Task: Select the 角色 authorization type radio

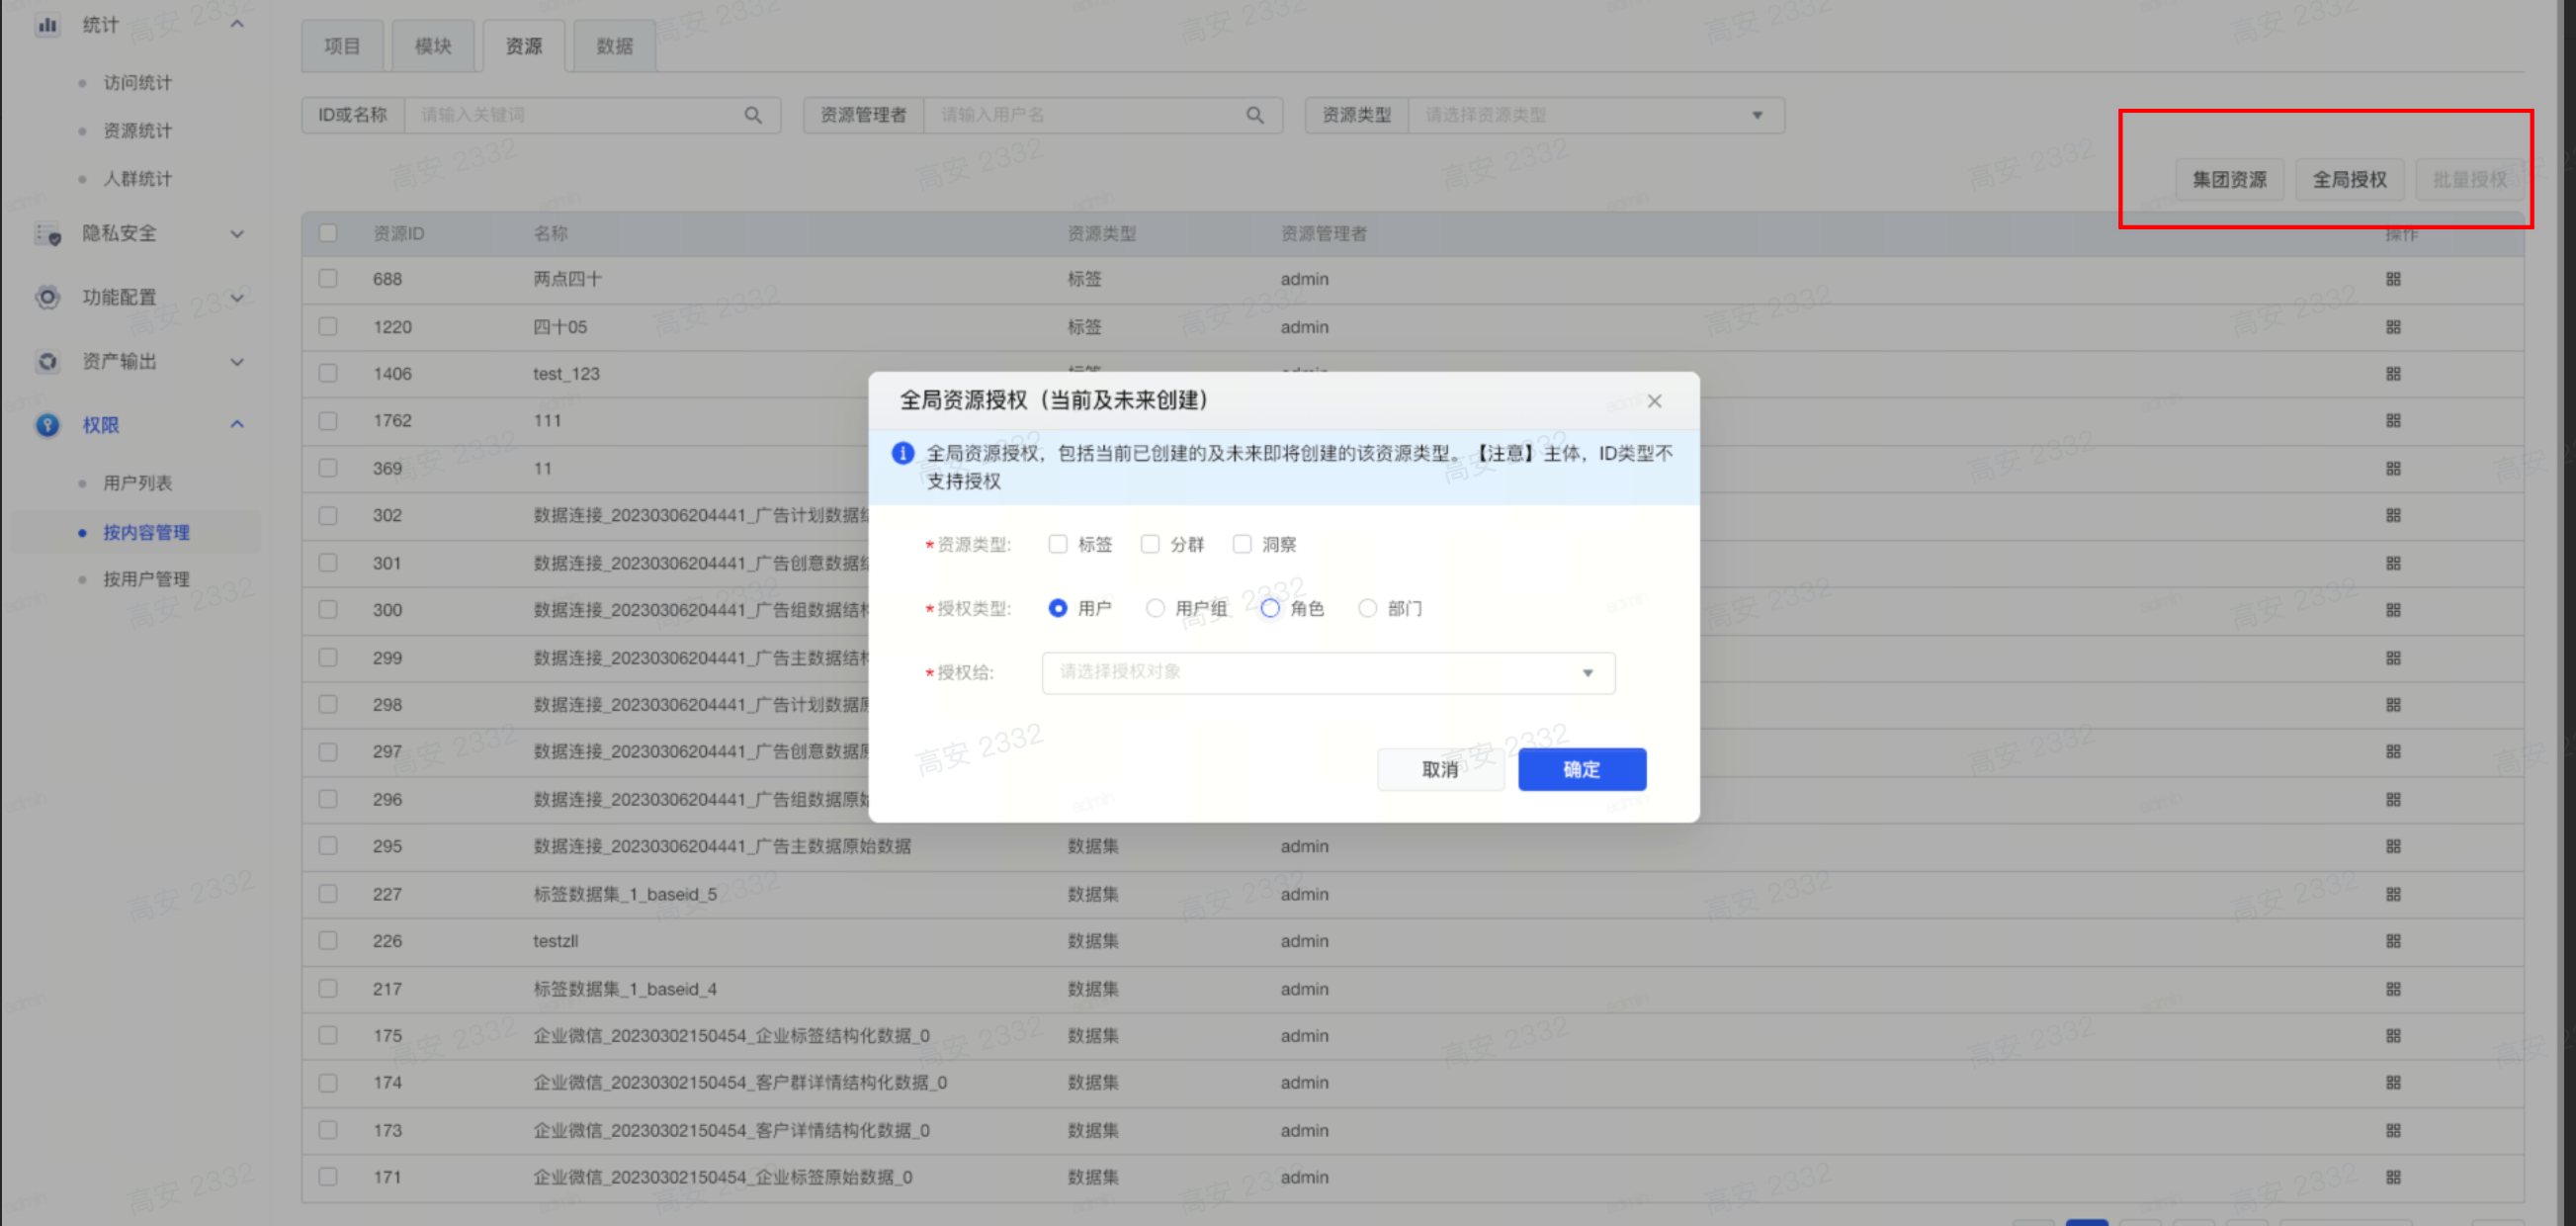Action: pyautogui.click(x=1269, y=608)
